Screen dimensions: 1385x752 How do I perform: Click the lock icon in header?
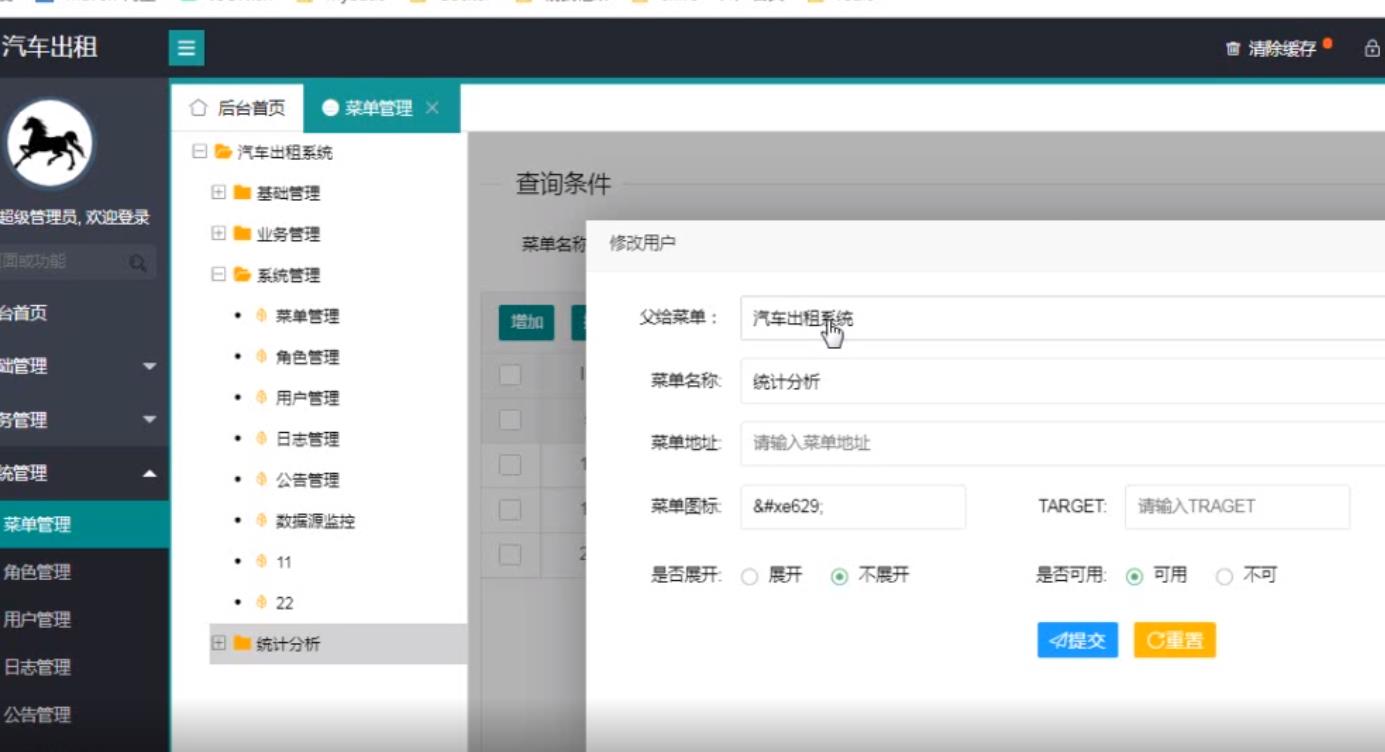point(1372,49)
